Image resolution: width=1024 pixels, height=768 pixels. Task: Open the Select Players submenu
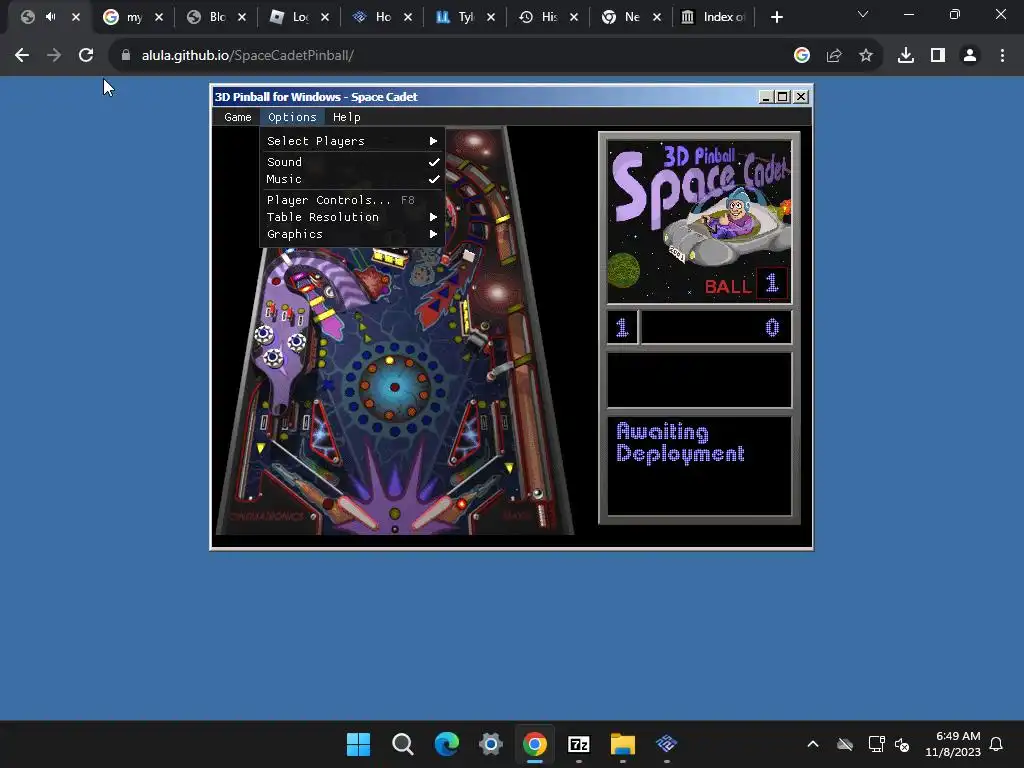(x=352, y=141)
